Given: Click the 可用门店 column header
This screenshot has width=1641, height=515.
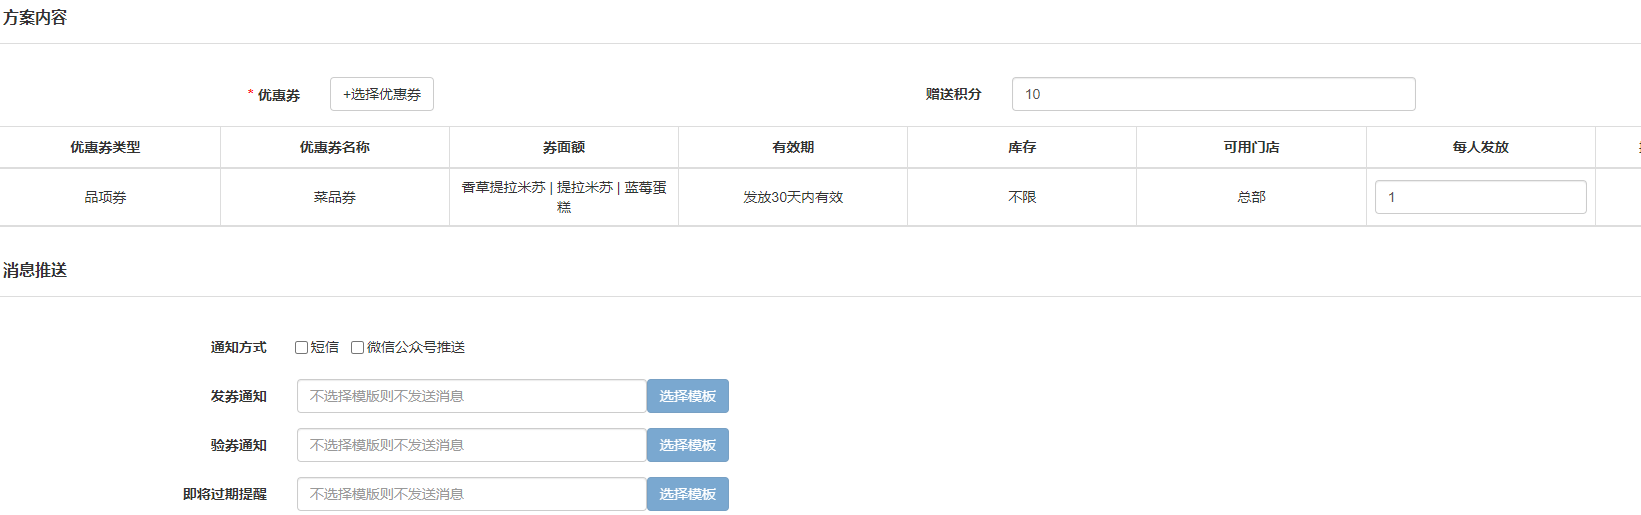Looking at the screenshot, I should (x=1251, y=147).
